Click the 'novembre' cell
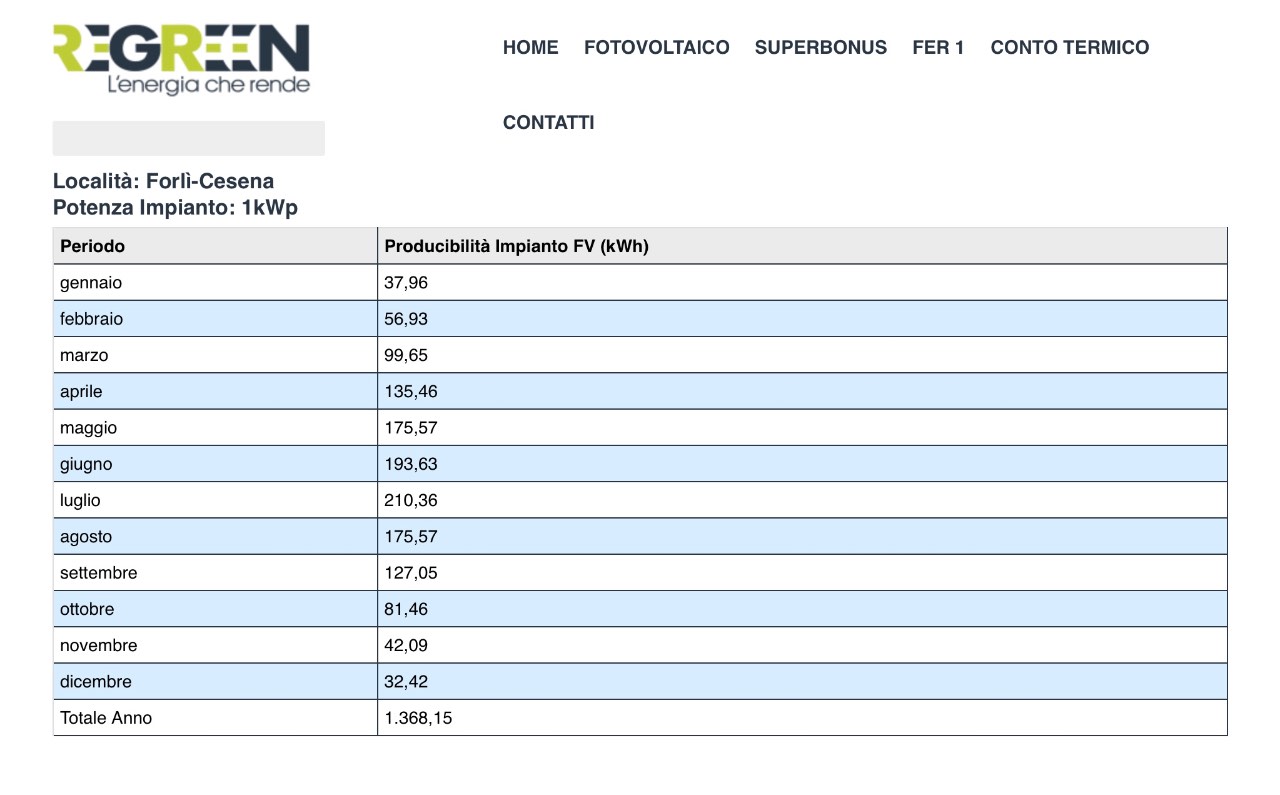This screenshot has height=795, width=1280. (x=215, y=645)
